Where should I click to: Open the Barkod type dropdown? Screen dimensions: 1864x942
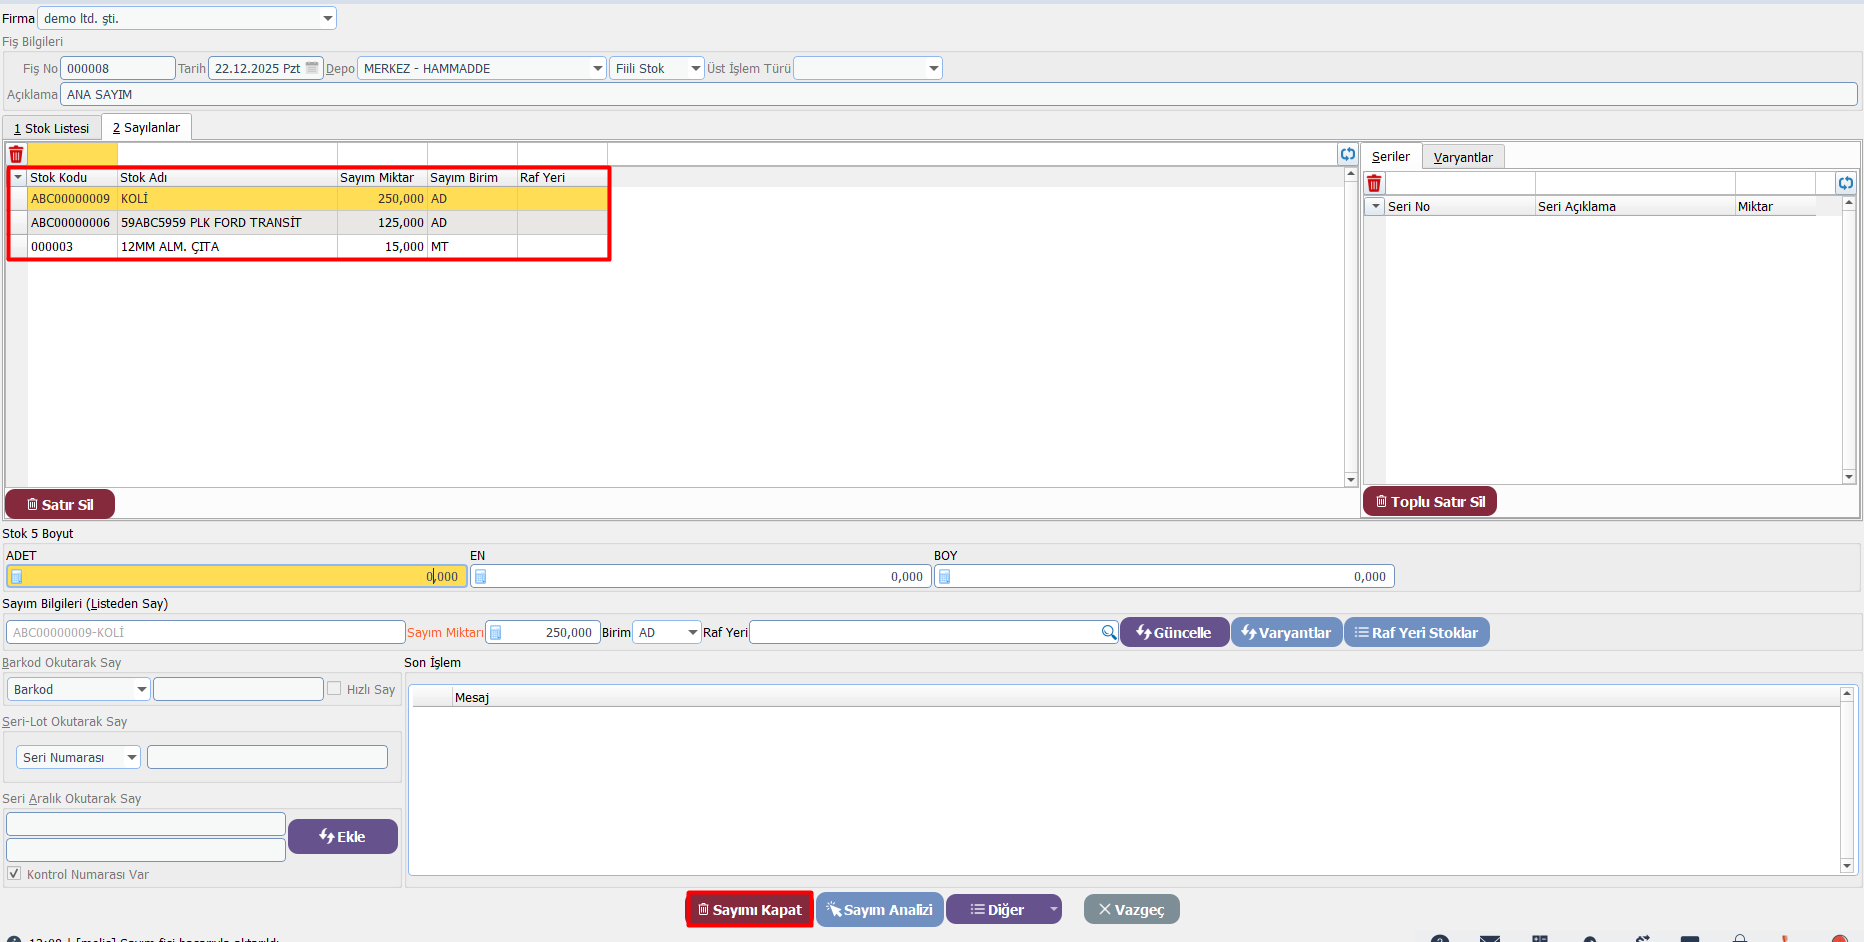[141, 689]
